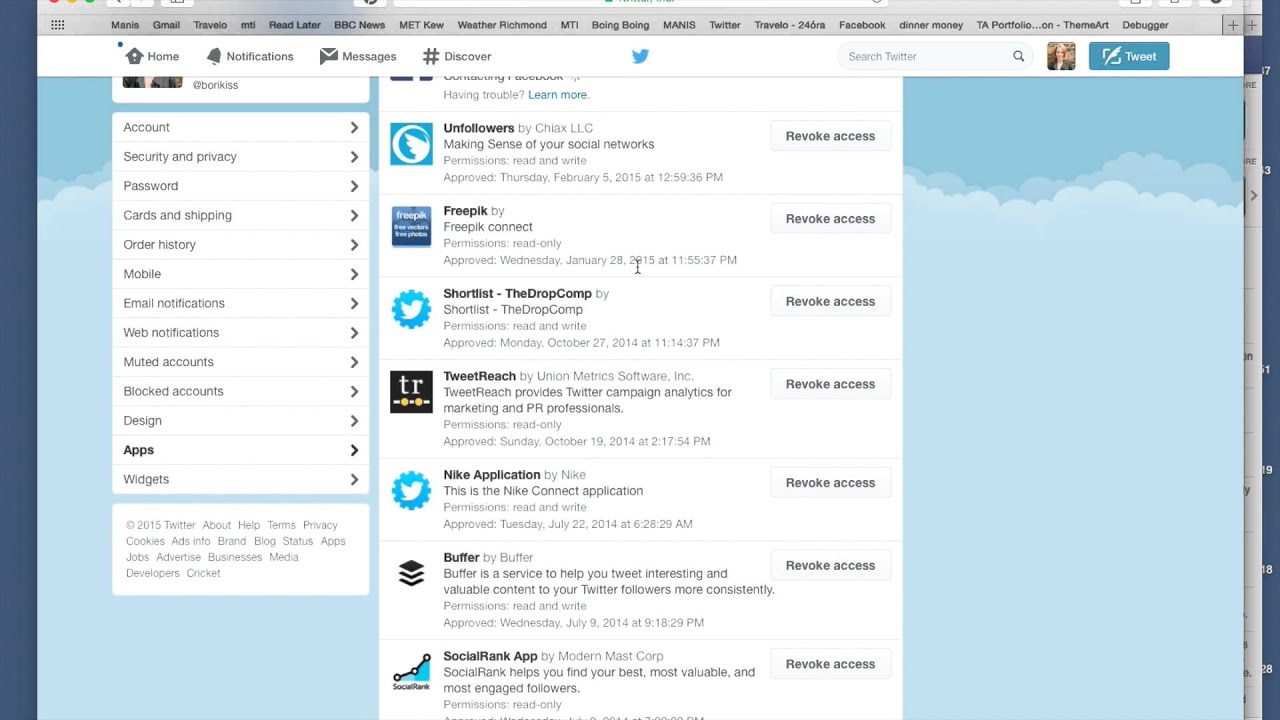The image size is (1280, 720).
Task: Open the Messages envelope item
Action: click(358, 56)
